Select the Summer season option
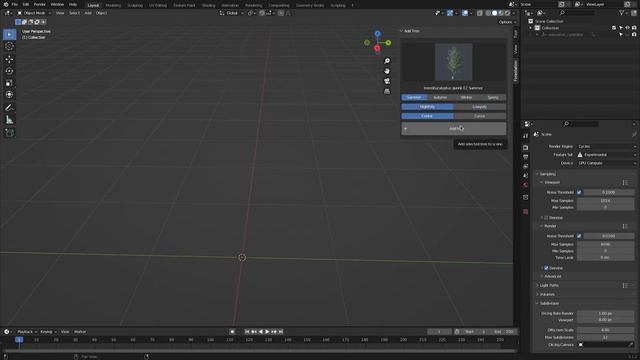640x360 pixels. tap(414, 98)
